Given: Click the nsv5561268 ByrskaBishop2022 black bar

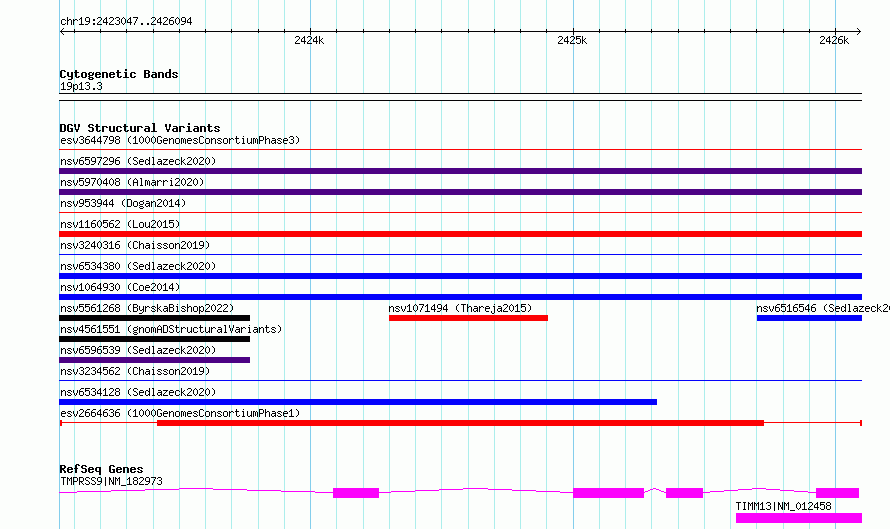Looking at the screenshot, I should pos(154,318).
